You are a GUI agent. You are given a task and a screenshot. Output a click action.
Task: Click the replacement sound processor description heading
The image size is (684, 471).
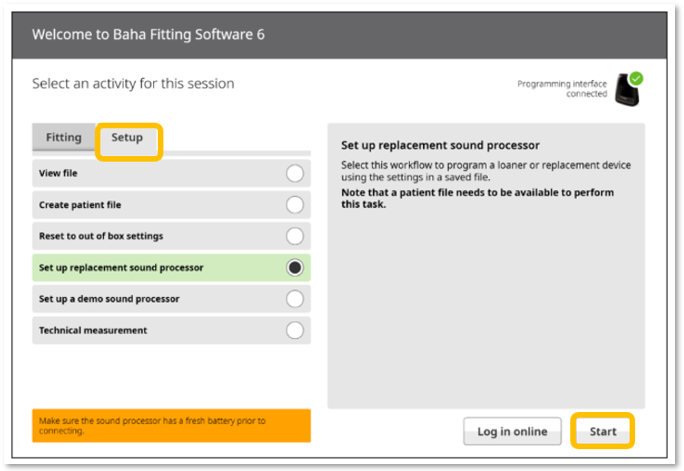click(x=440, y=145)
